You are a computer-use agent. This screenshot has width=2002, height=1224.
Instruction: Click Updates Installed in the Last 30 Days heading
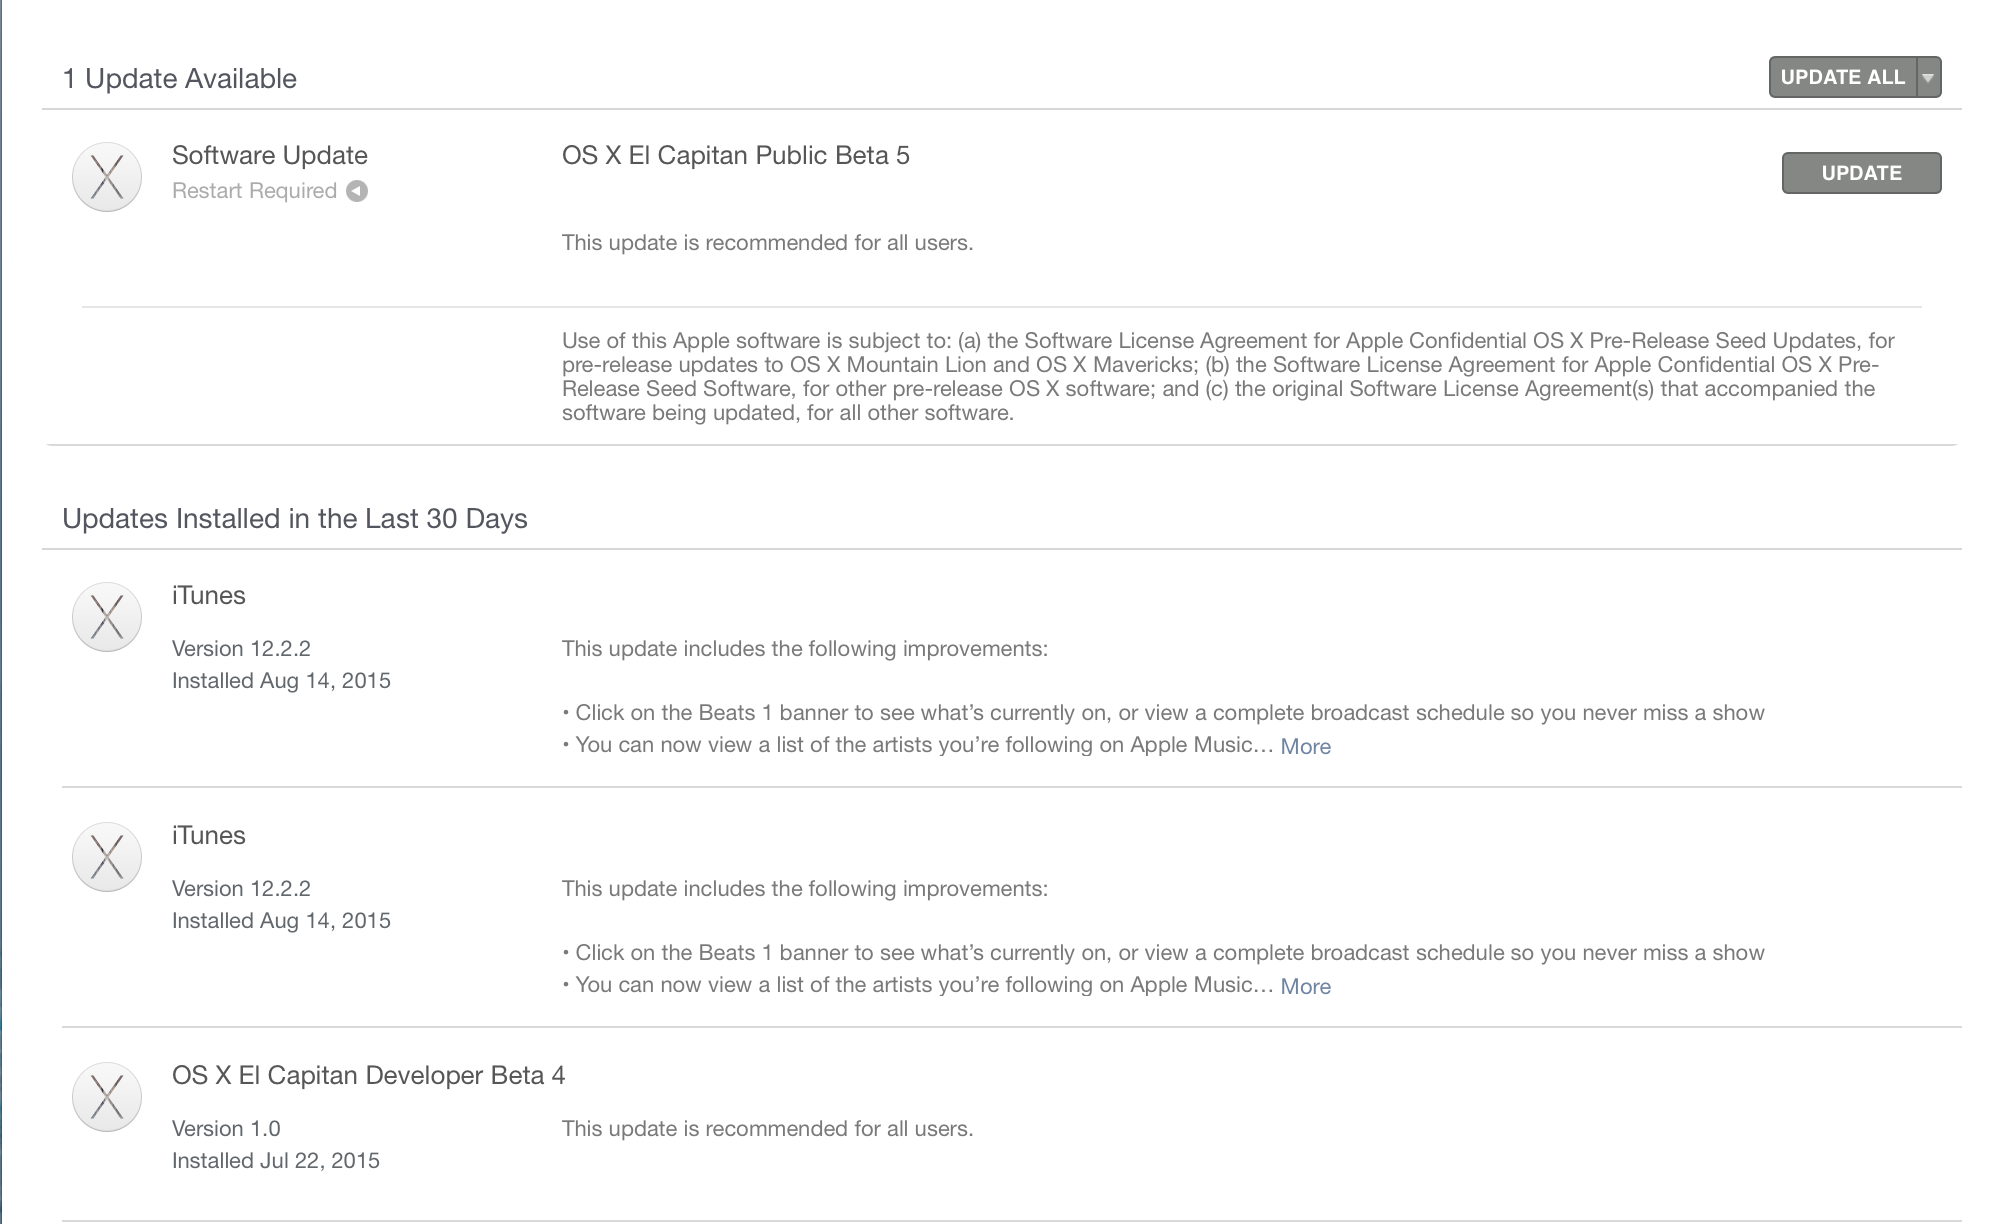pyautogui.click(x=295, y=519)
